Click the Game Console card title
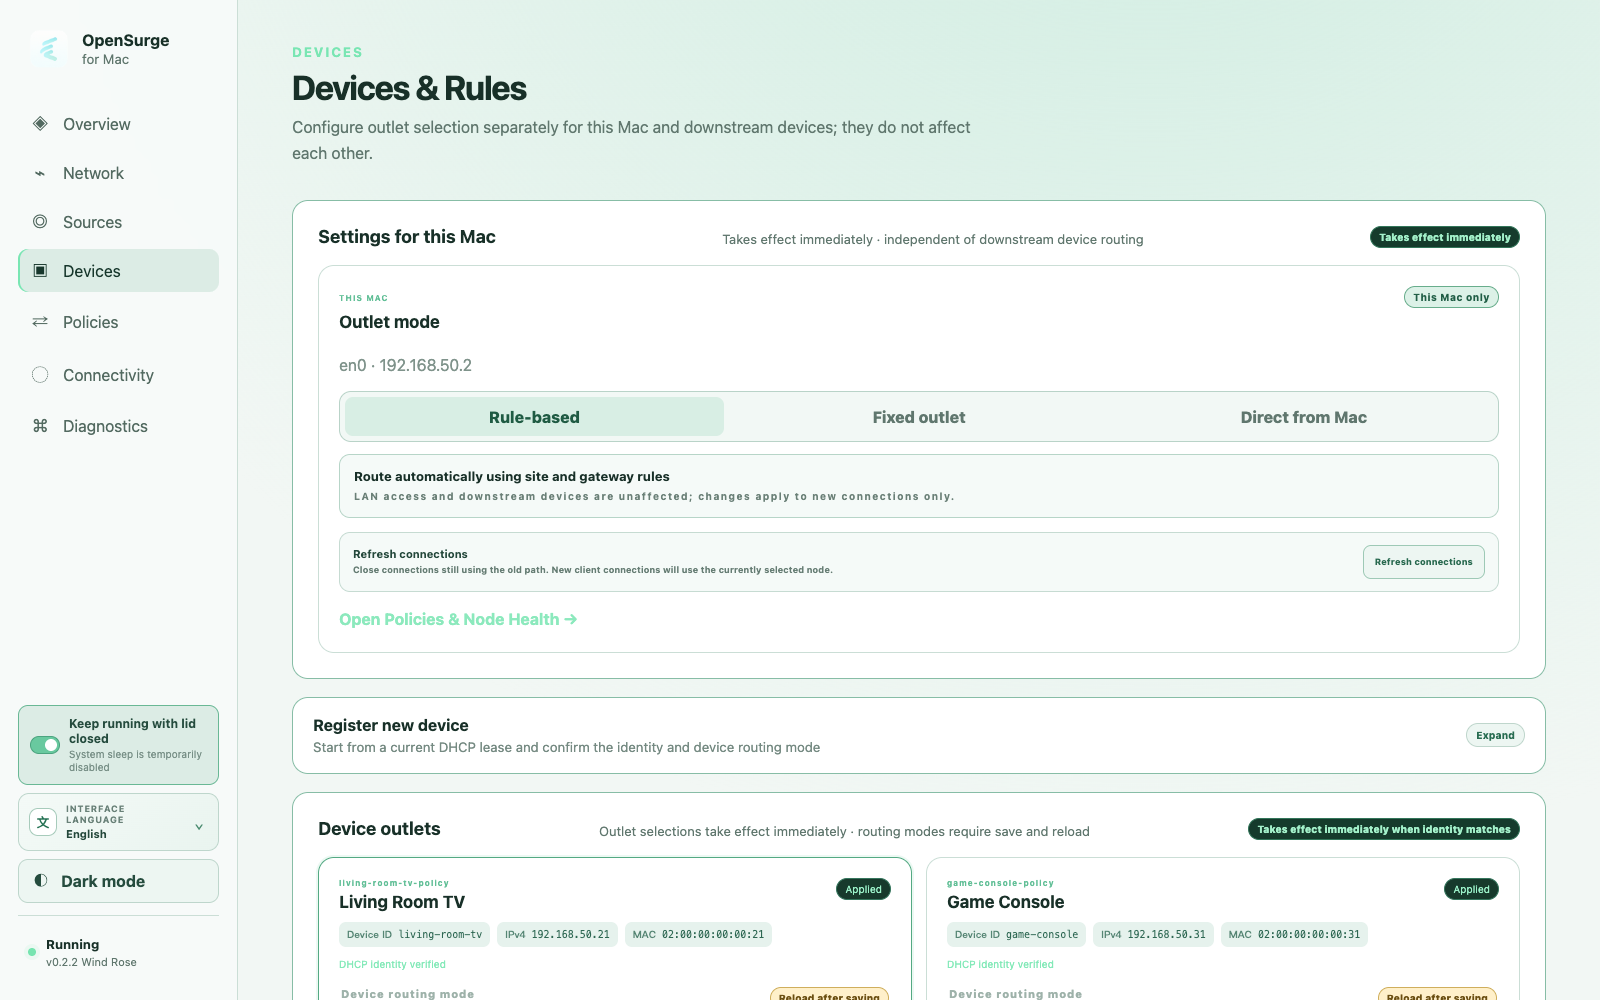This screenshot has height=1000, width=1600. point(1005,902)
